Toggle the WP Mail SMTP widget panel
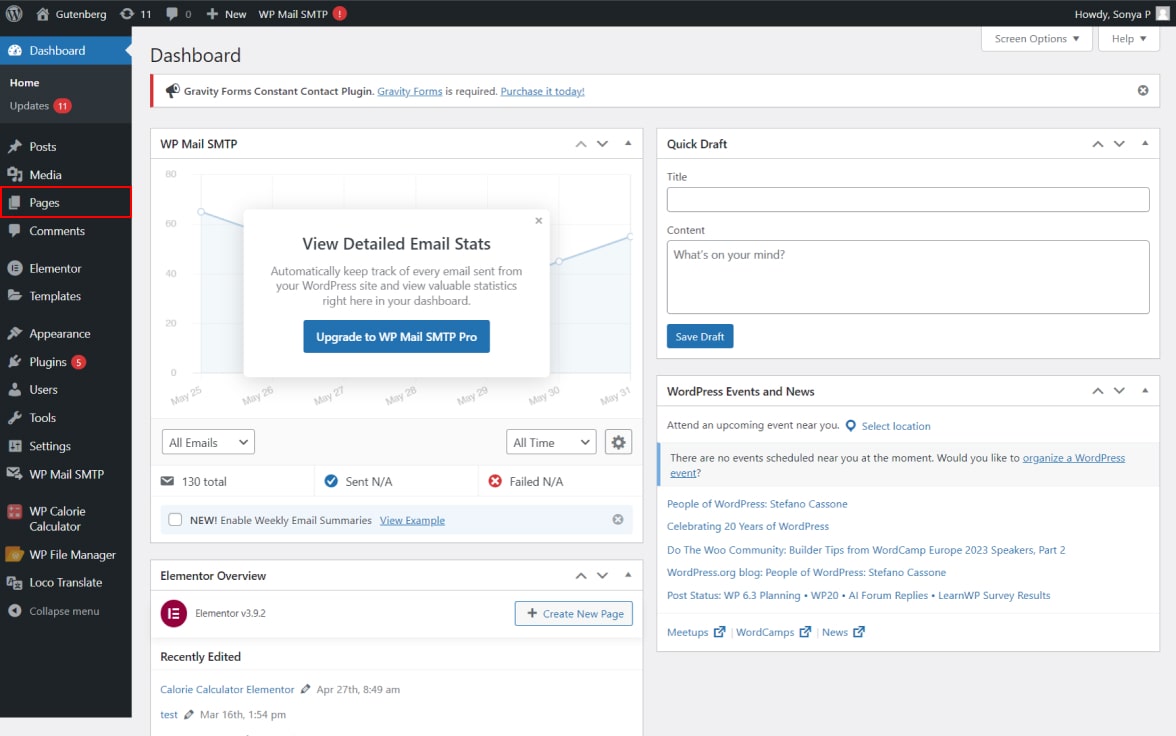This screenshot has height=736, width=1176. (x=628, y=143)
